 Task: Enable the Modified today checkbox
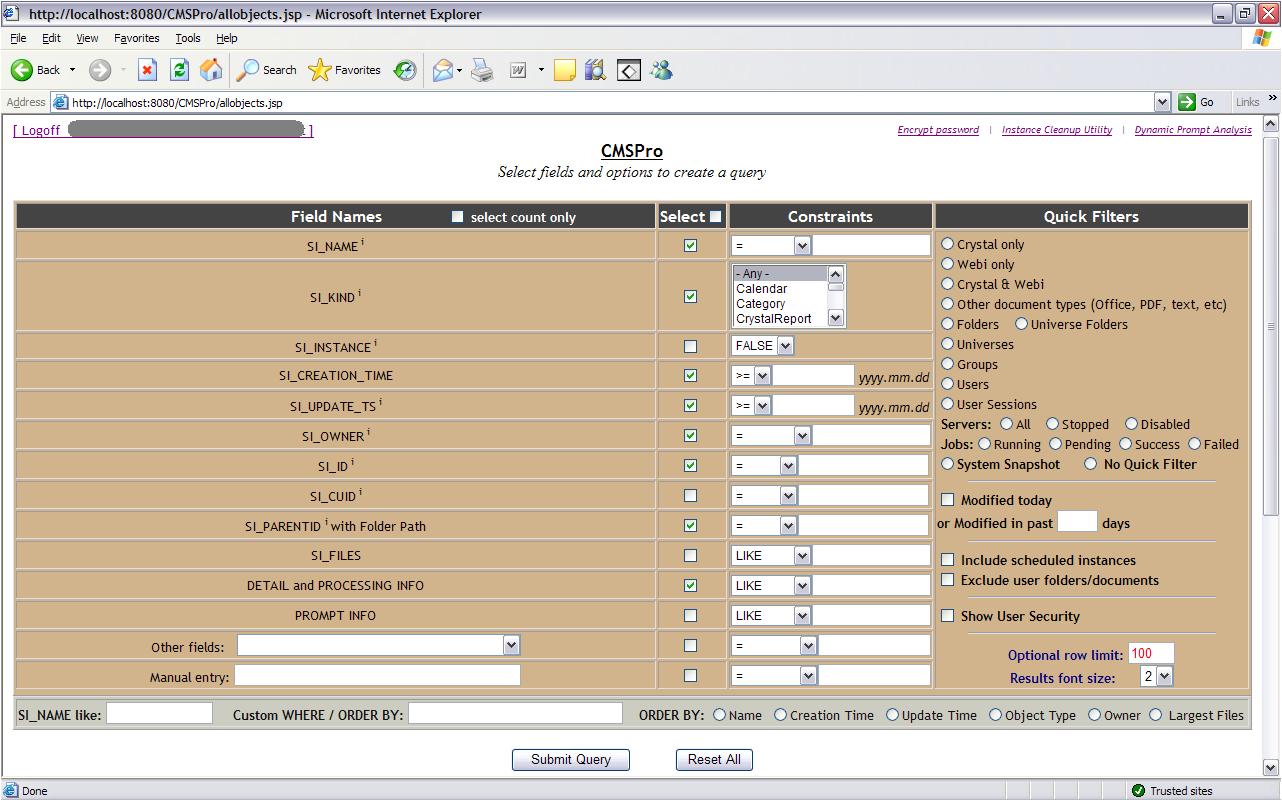point(948,500)
